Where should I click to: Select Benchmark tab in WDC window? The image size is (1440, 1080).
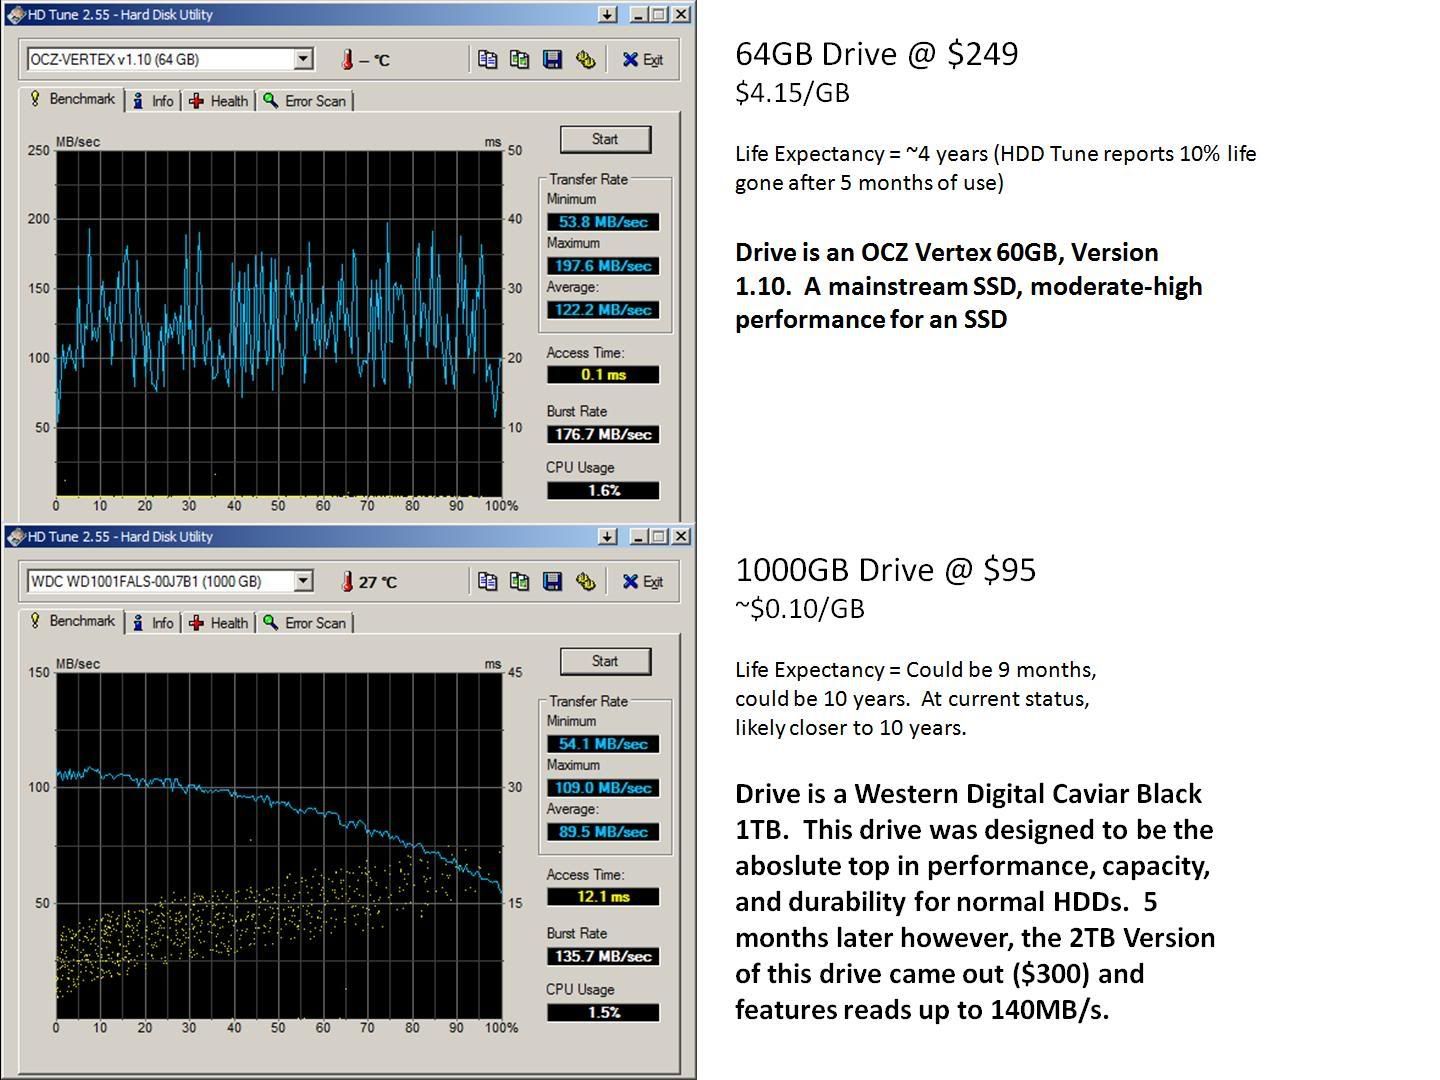point(72,621)
